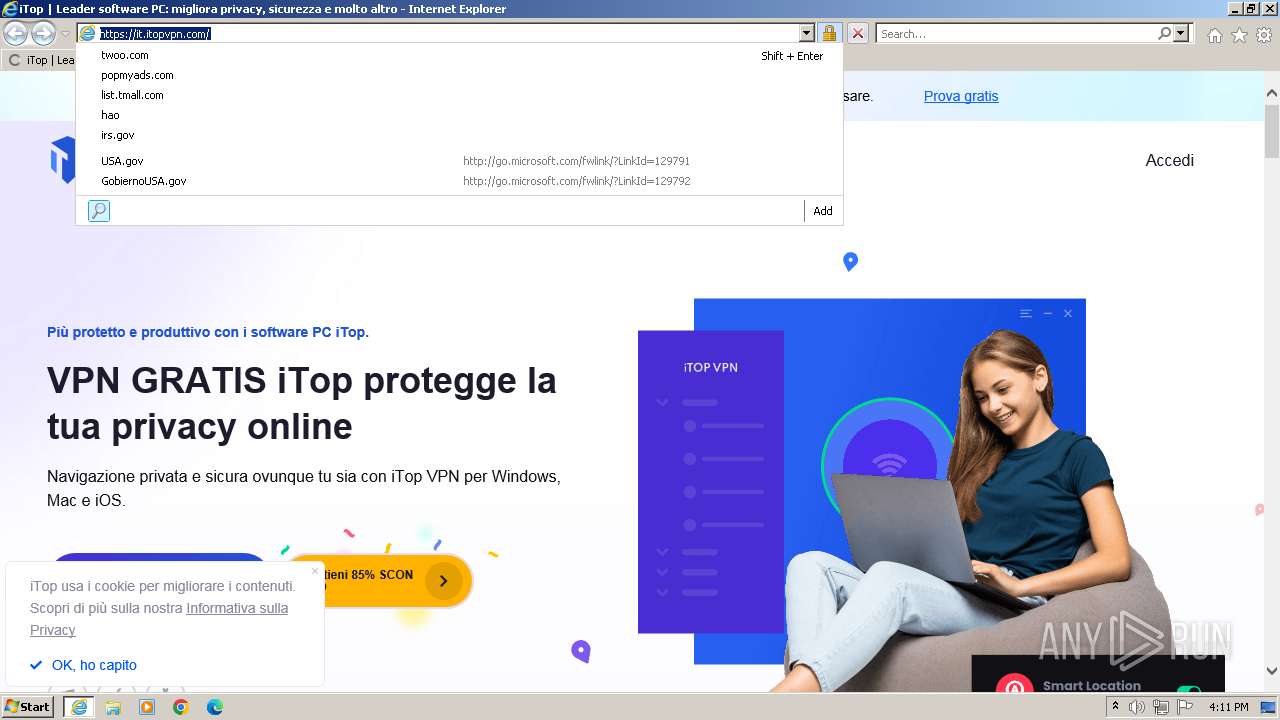Click the arrow circle on offer button
Image resolution: width=1280 pixels, height=720 pixels.
click(x=443, y=581)
